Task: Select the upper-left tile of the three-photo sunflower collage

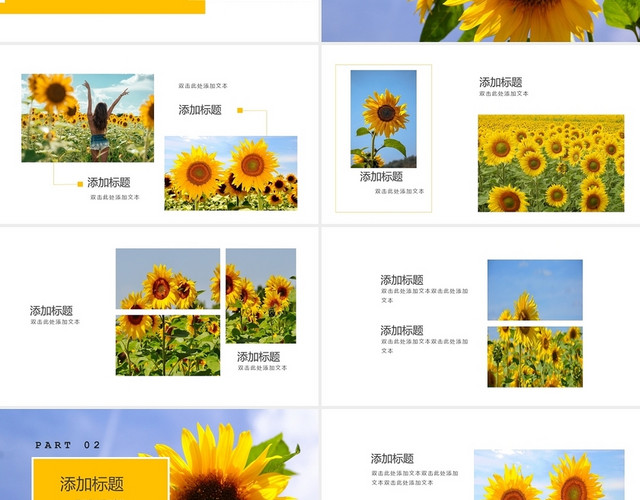Action: 168,279
